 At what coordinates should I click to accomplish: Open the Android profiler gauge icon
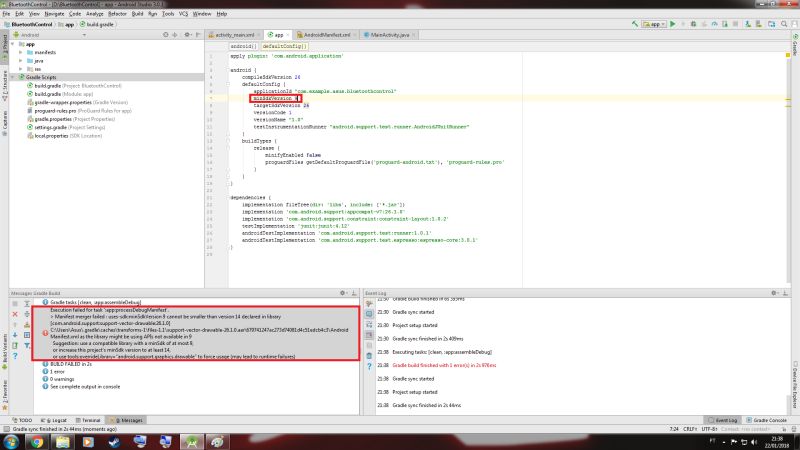point(714,24)
